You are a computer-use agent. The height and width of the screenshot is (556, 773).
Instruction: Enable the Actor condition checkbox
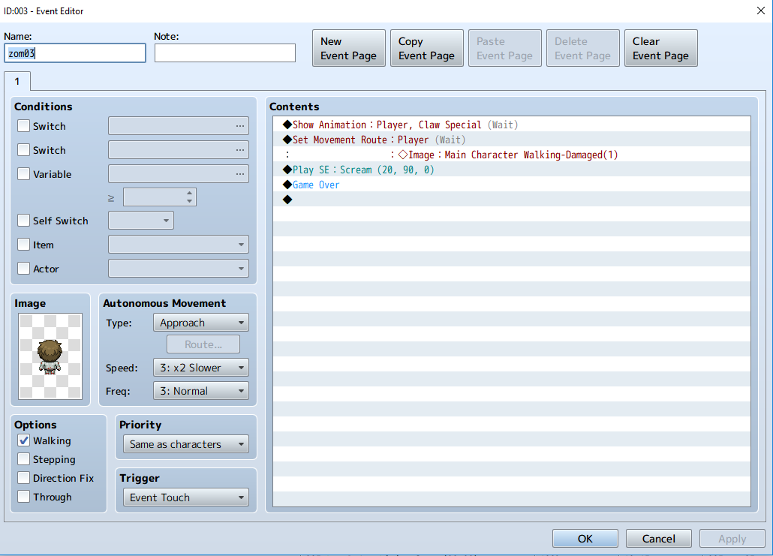point(23,269)
